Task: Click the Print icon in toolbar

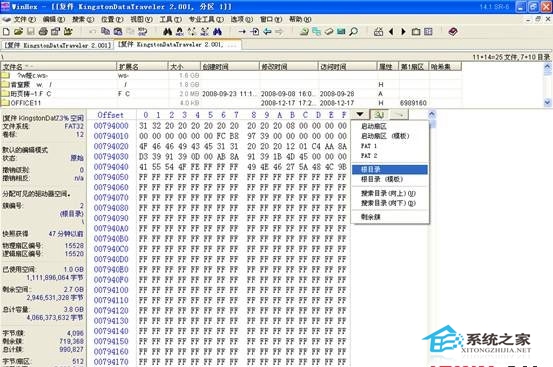Action: click(43, 32)
